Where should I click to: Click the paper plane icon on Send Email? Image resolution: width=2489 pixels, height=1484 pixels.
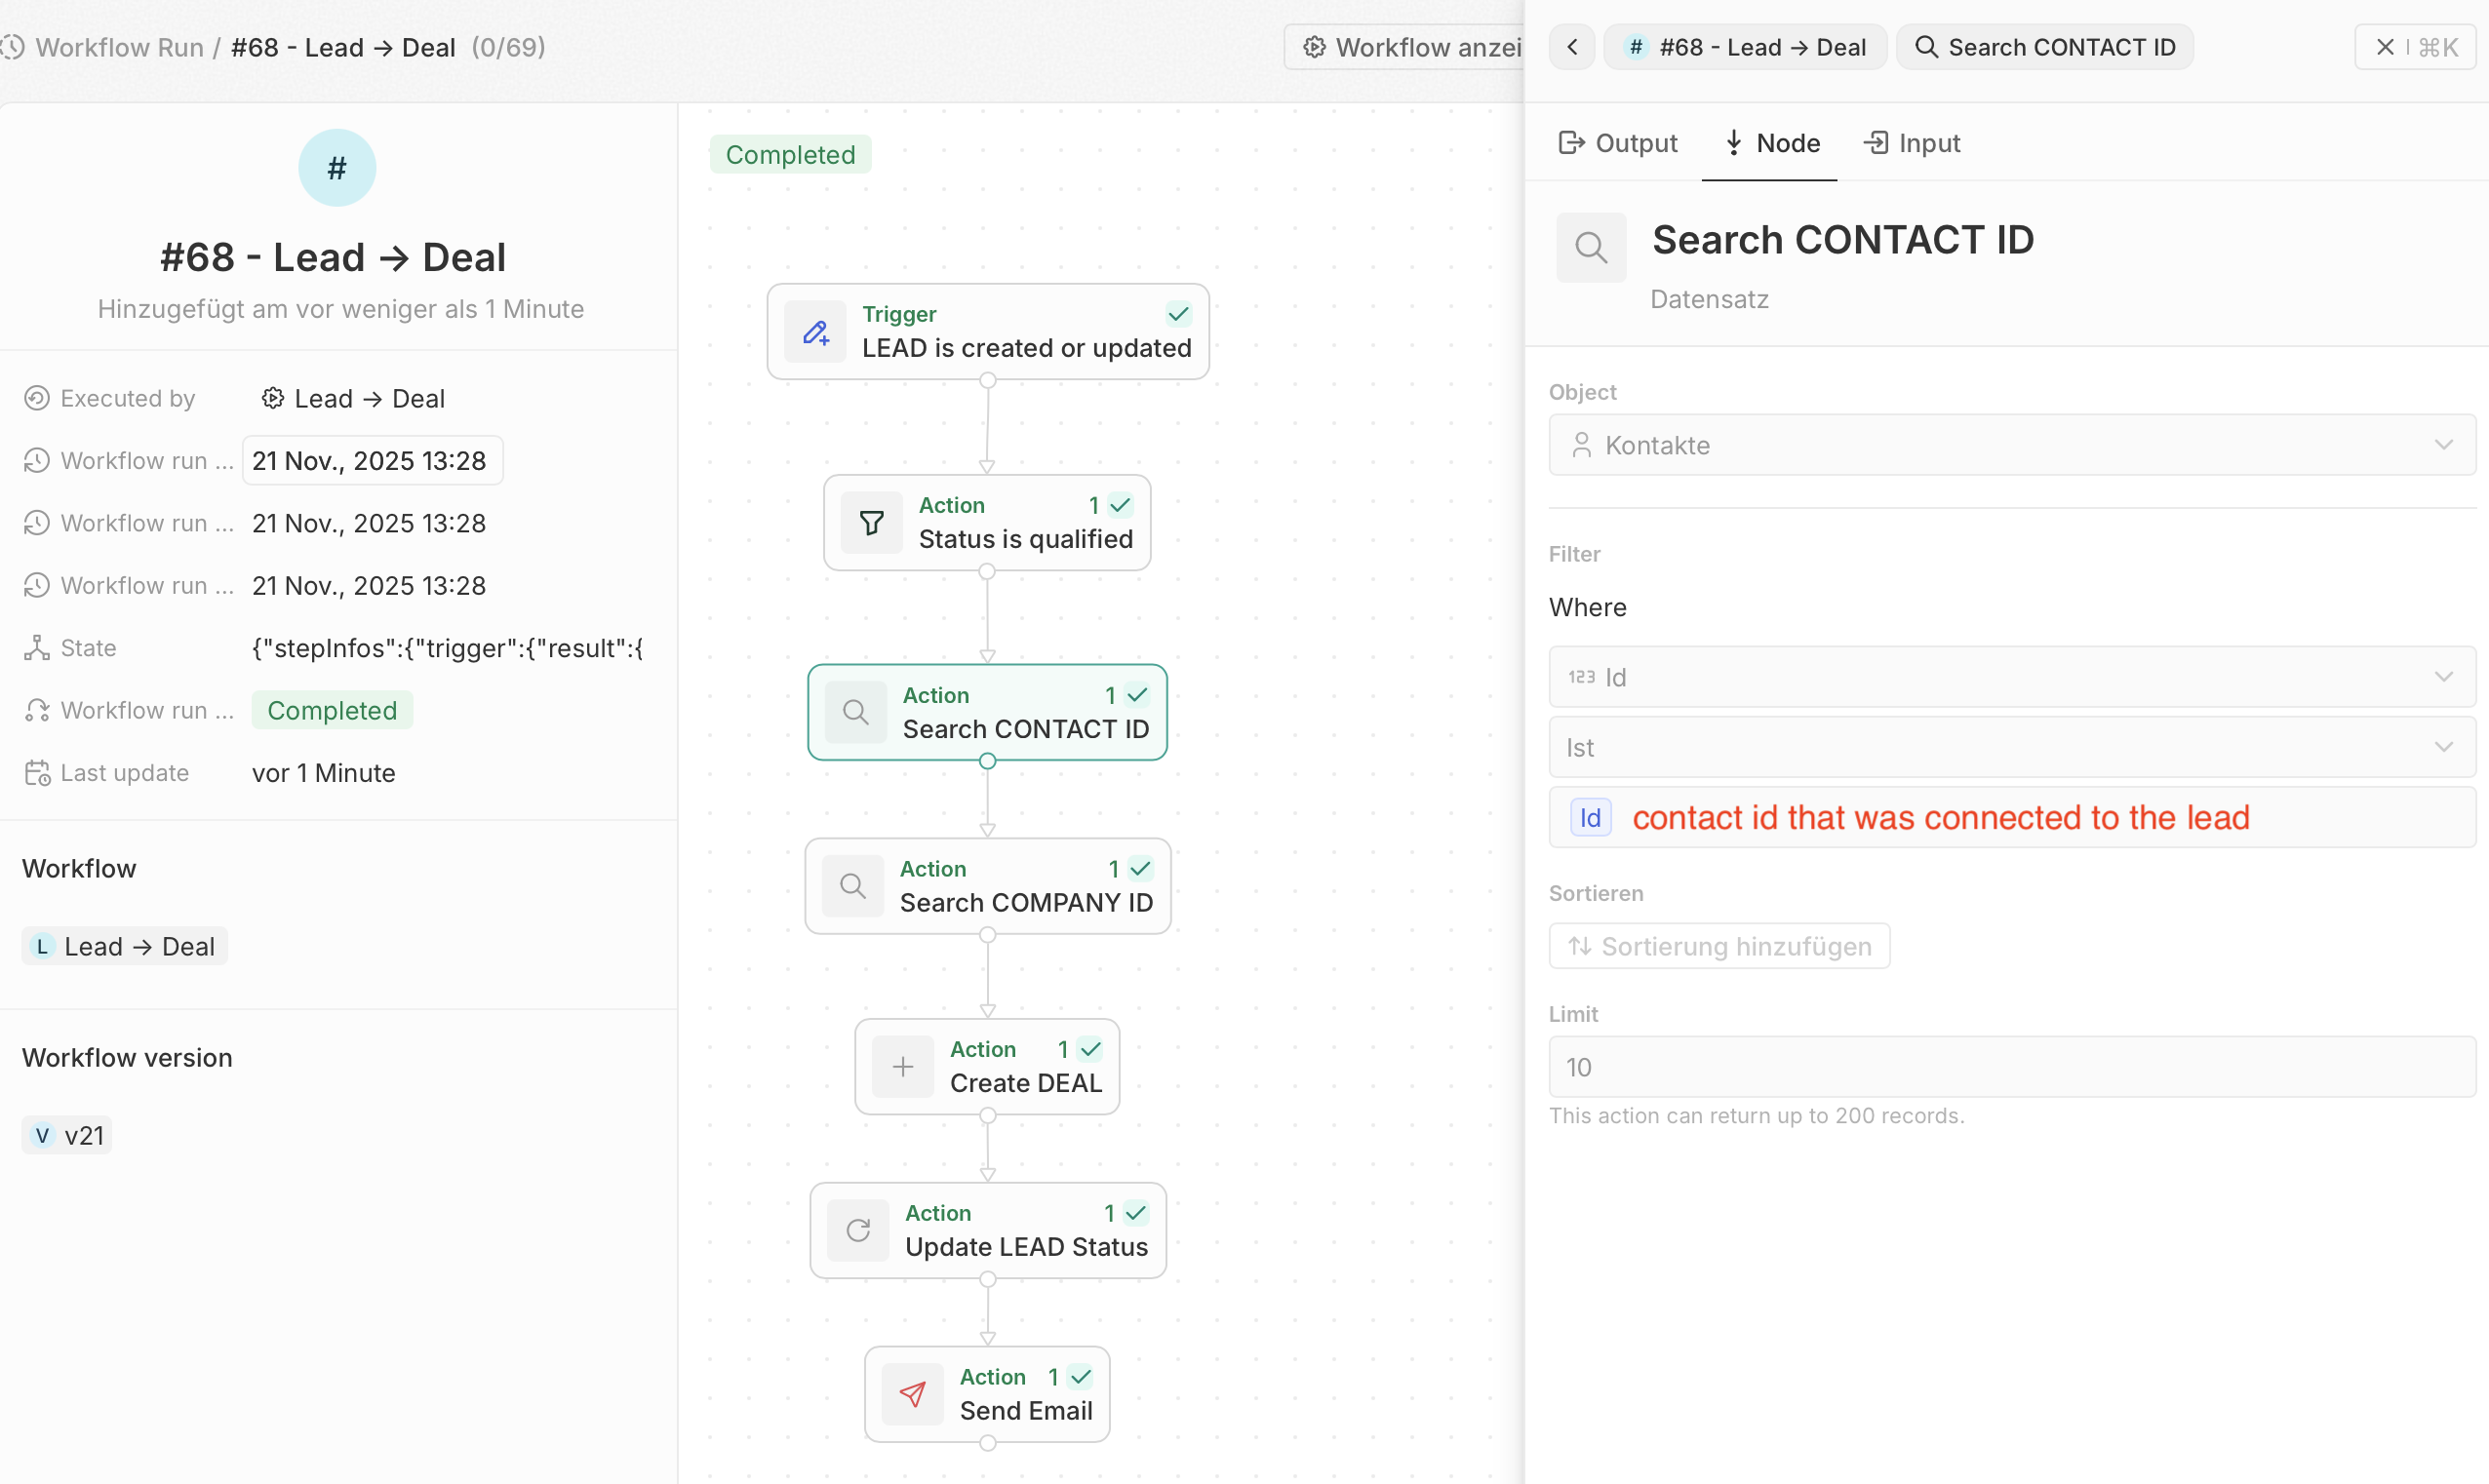[912, 1394]
